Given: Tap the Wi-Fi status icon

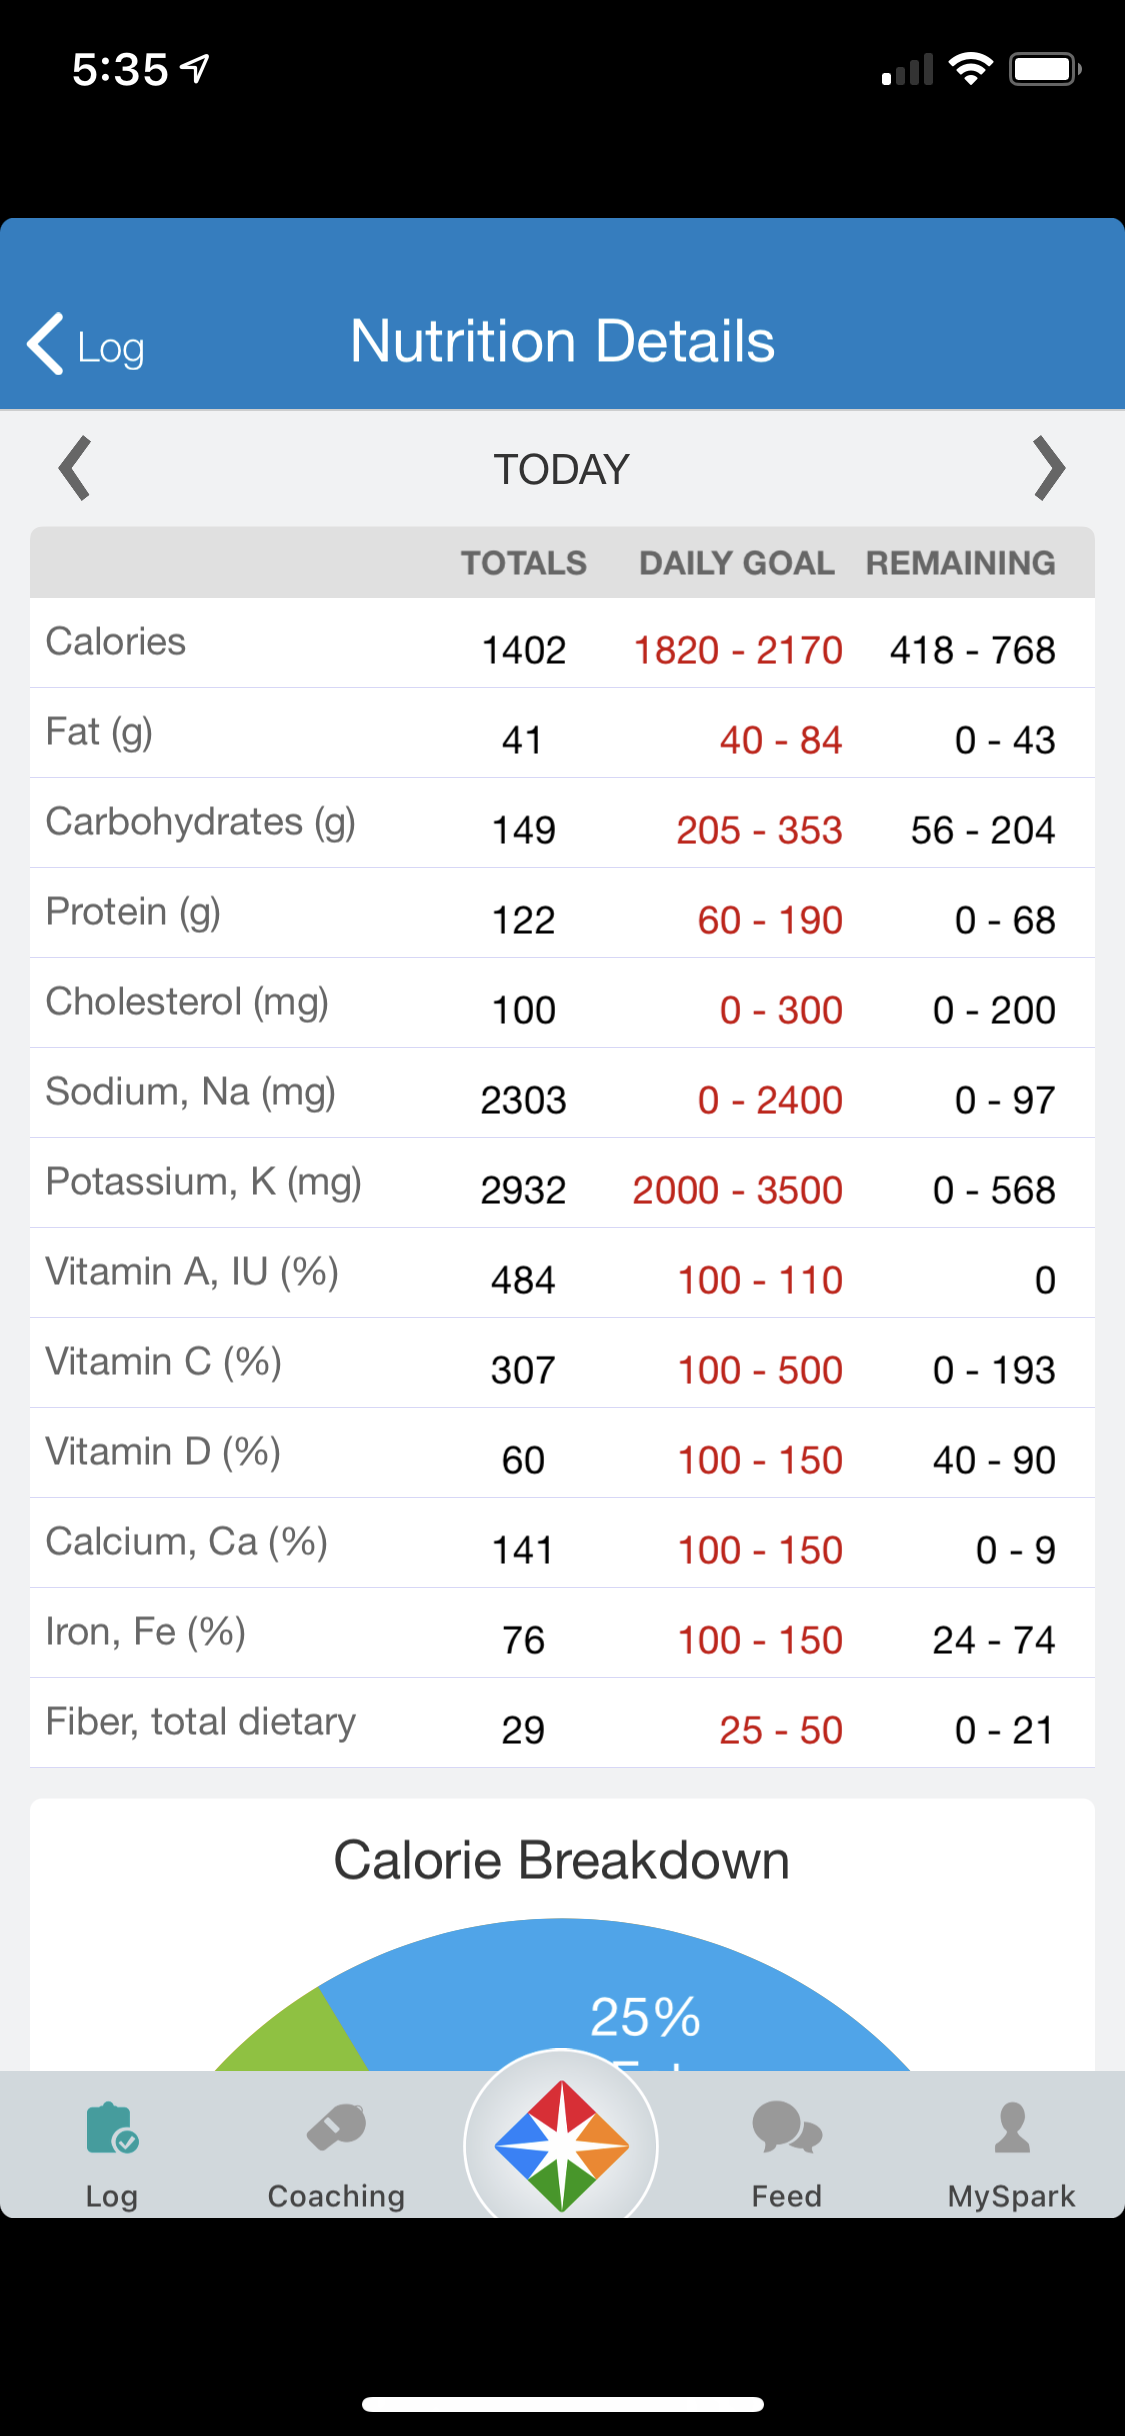Looking at the screenshot, I should [970, 69].
